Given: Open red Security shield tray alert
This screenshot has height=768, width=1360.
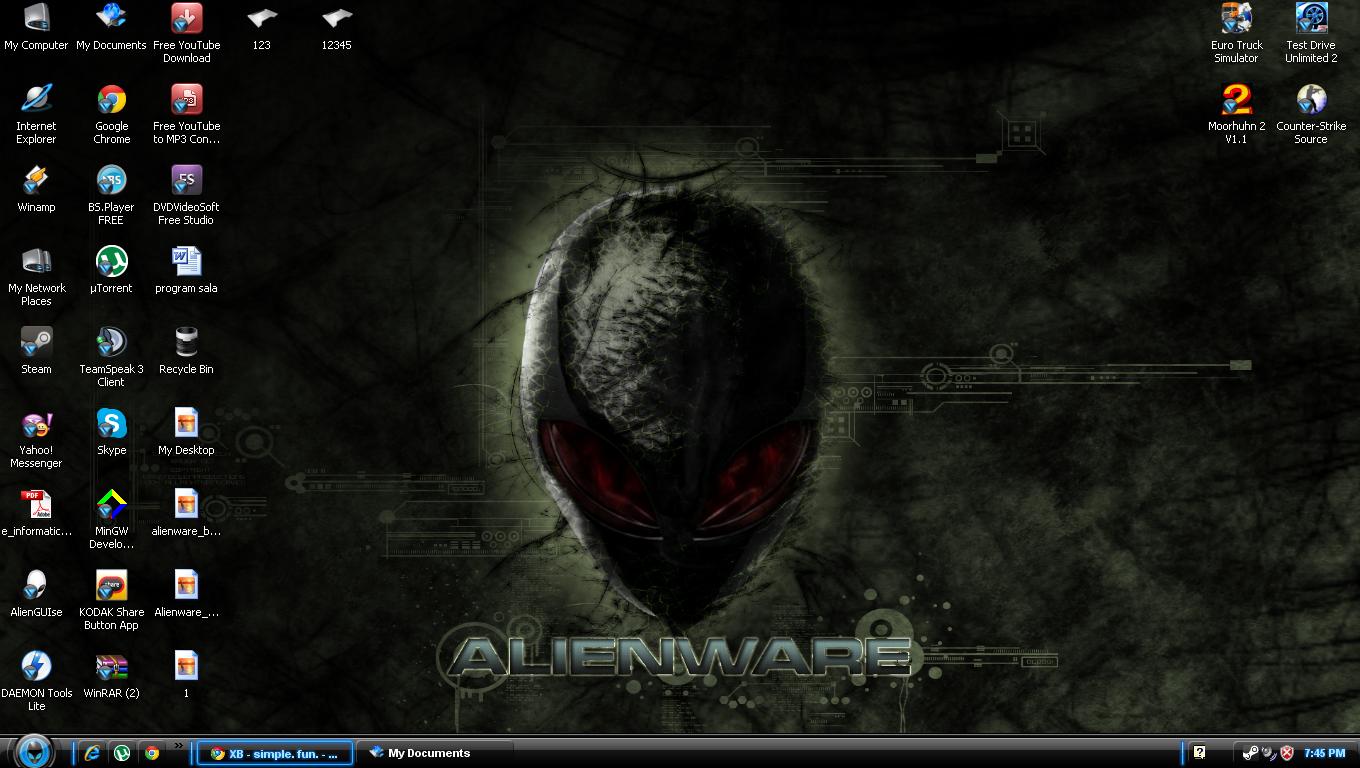Looking at the screenshot, I should pos(1287,753).
